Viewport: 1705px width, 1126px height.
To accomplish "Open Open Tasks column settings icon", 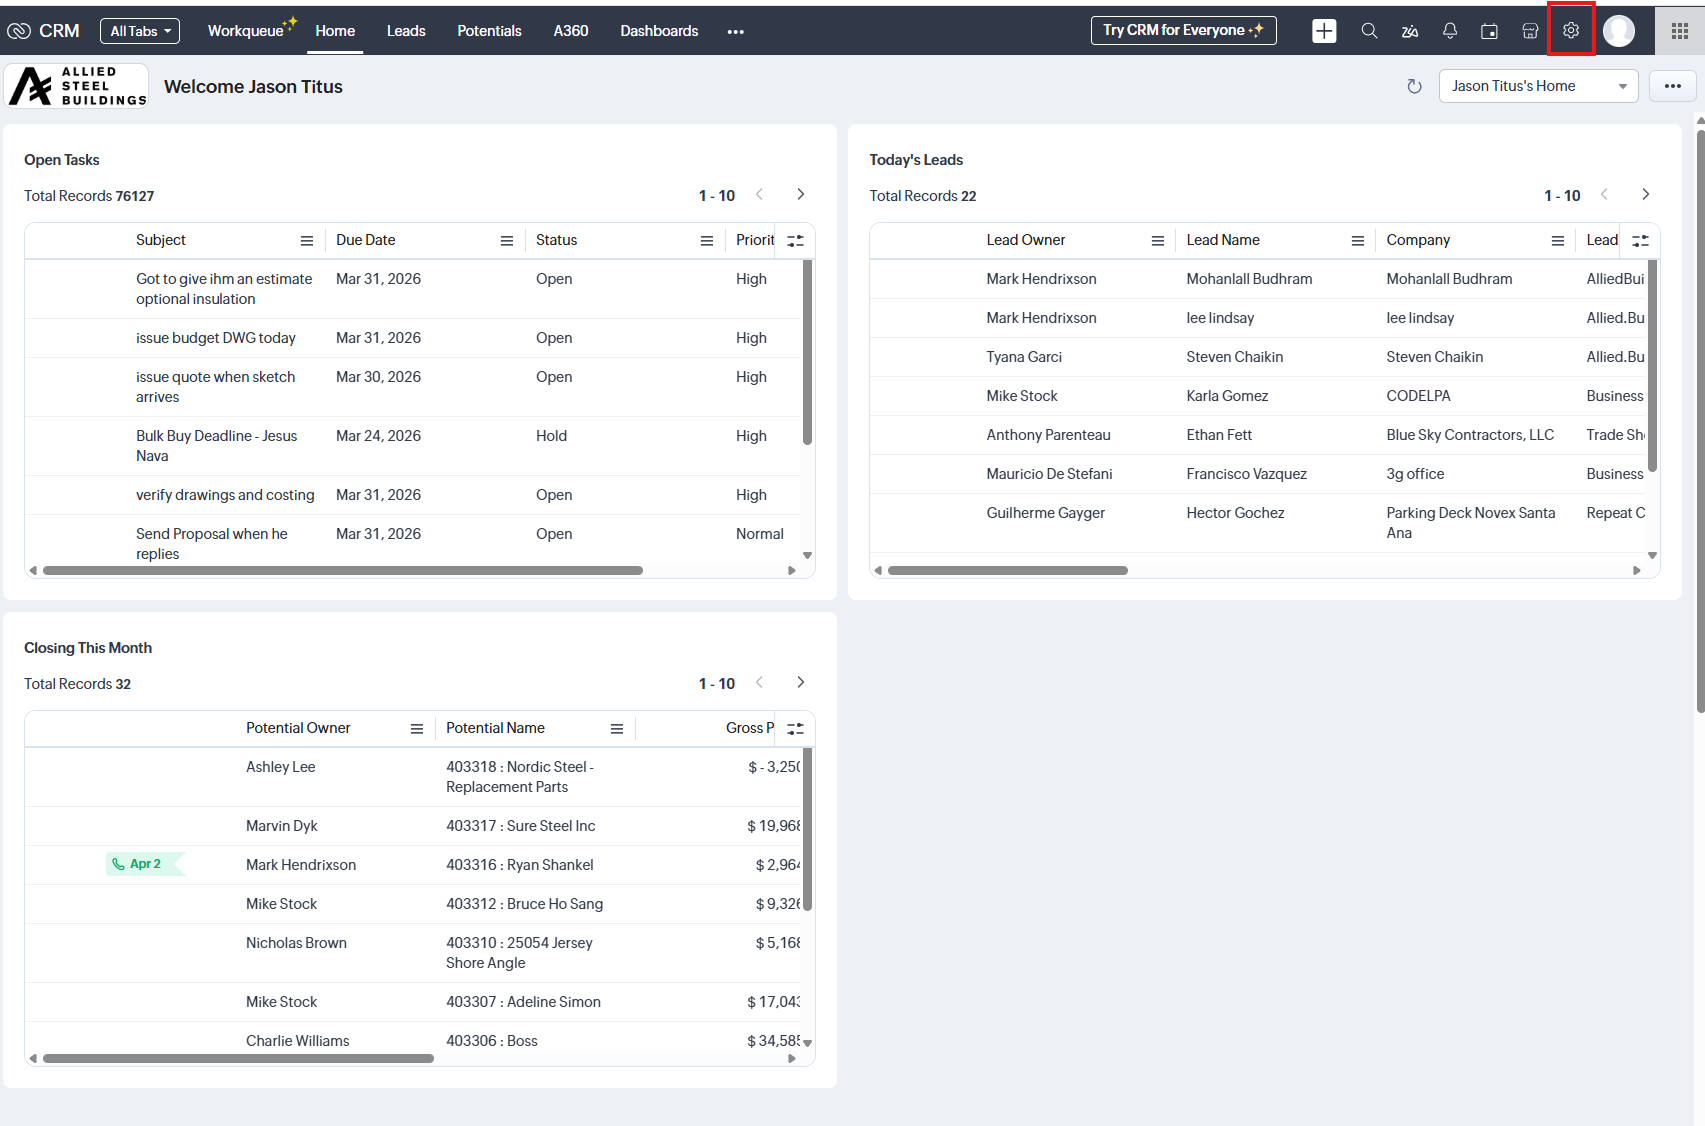I will (x=795, y=241).
